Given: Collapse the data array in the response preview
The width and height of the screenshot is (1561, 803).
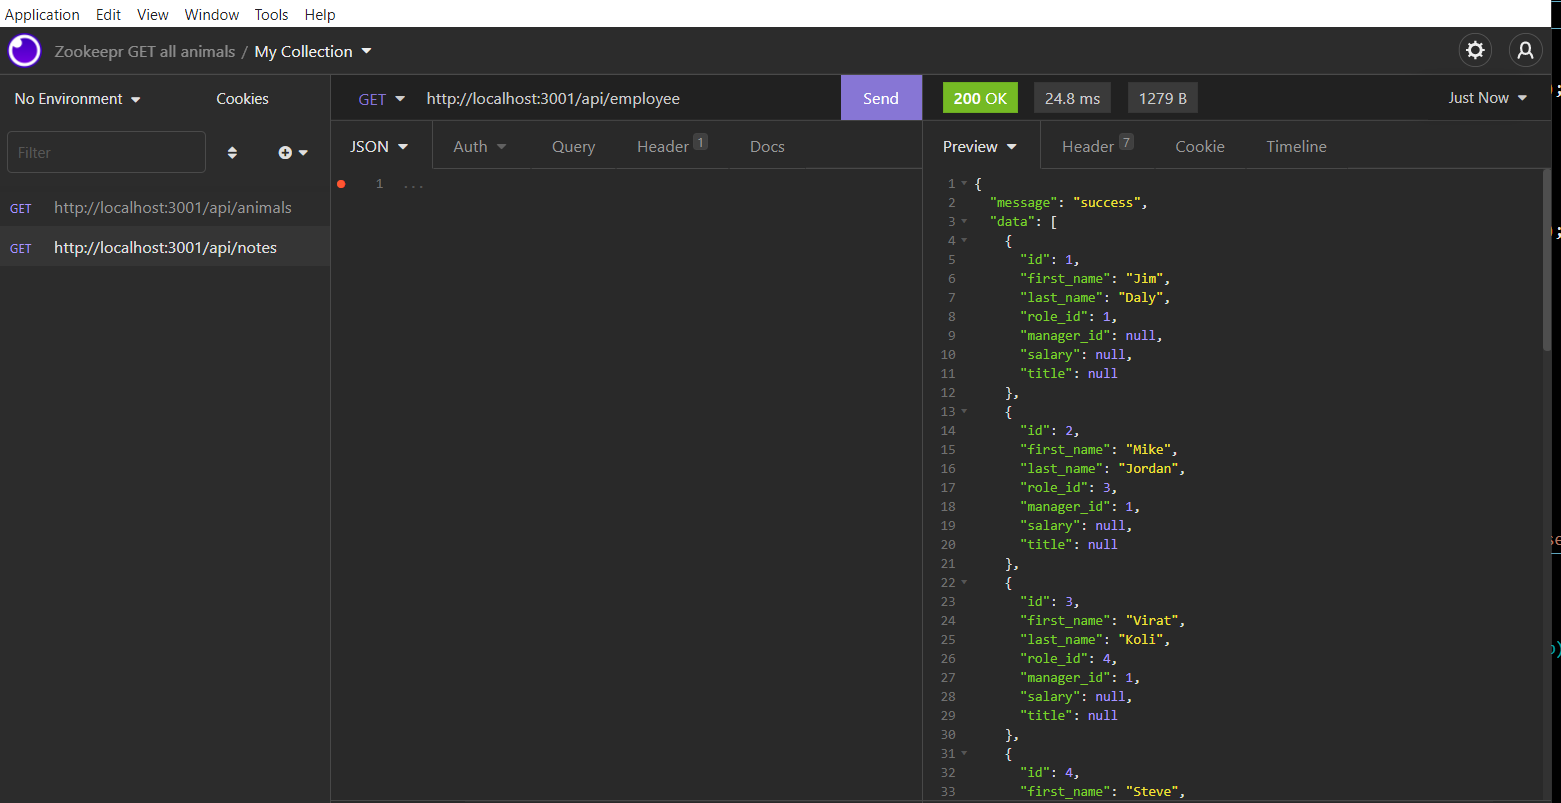Looking at the screenshot, I should point(962,221).
